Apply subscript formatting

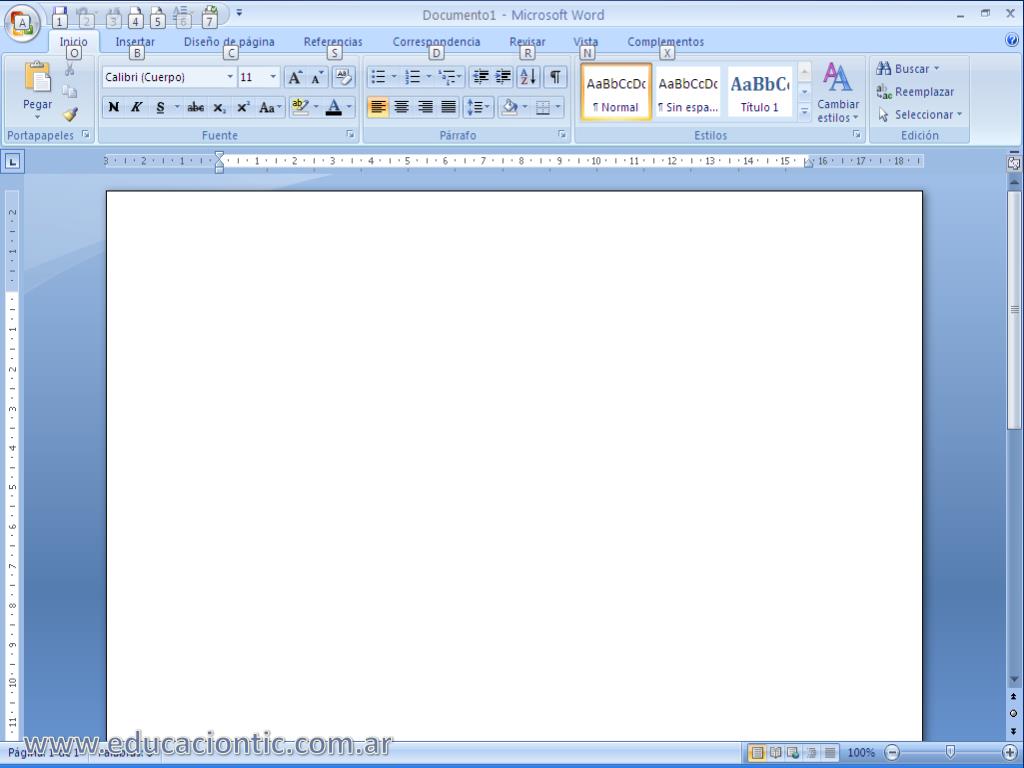point(219,107)
